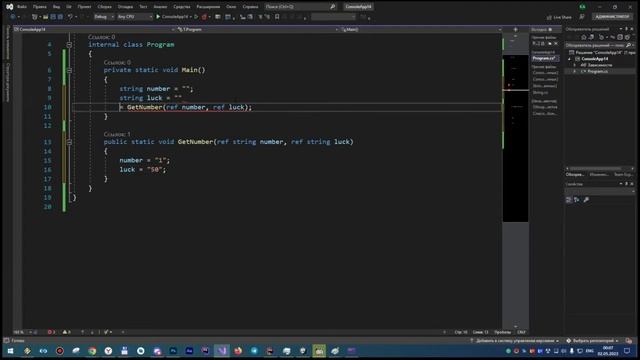The image size is (640, 360).
Task: Open the Debug configuration dropdown
Action: click(104, 17)
